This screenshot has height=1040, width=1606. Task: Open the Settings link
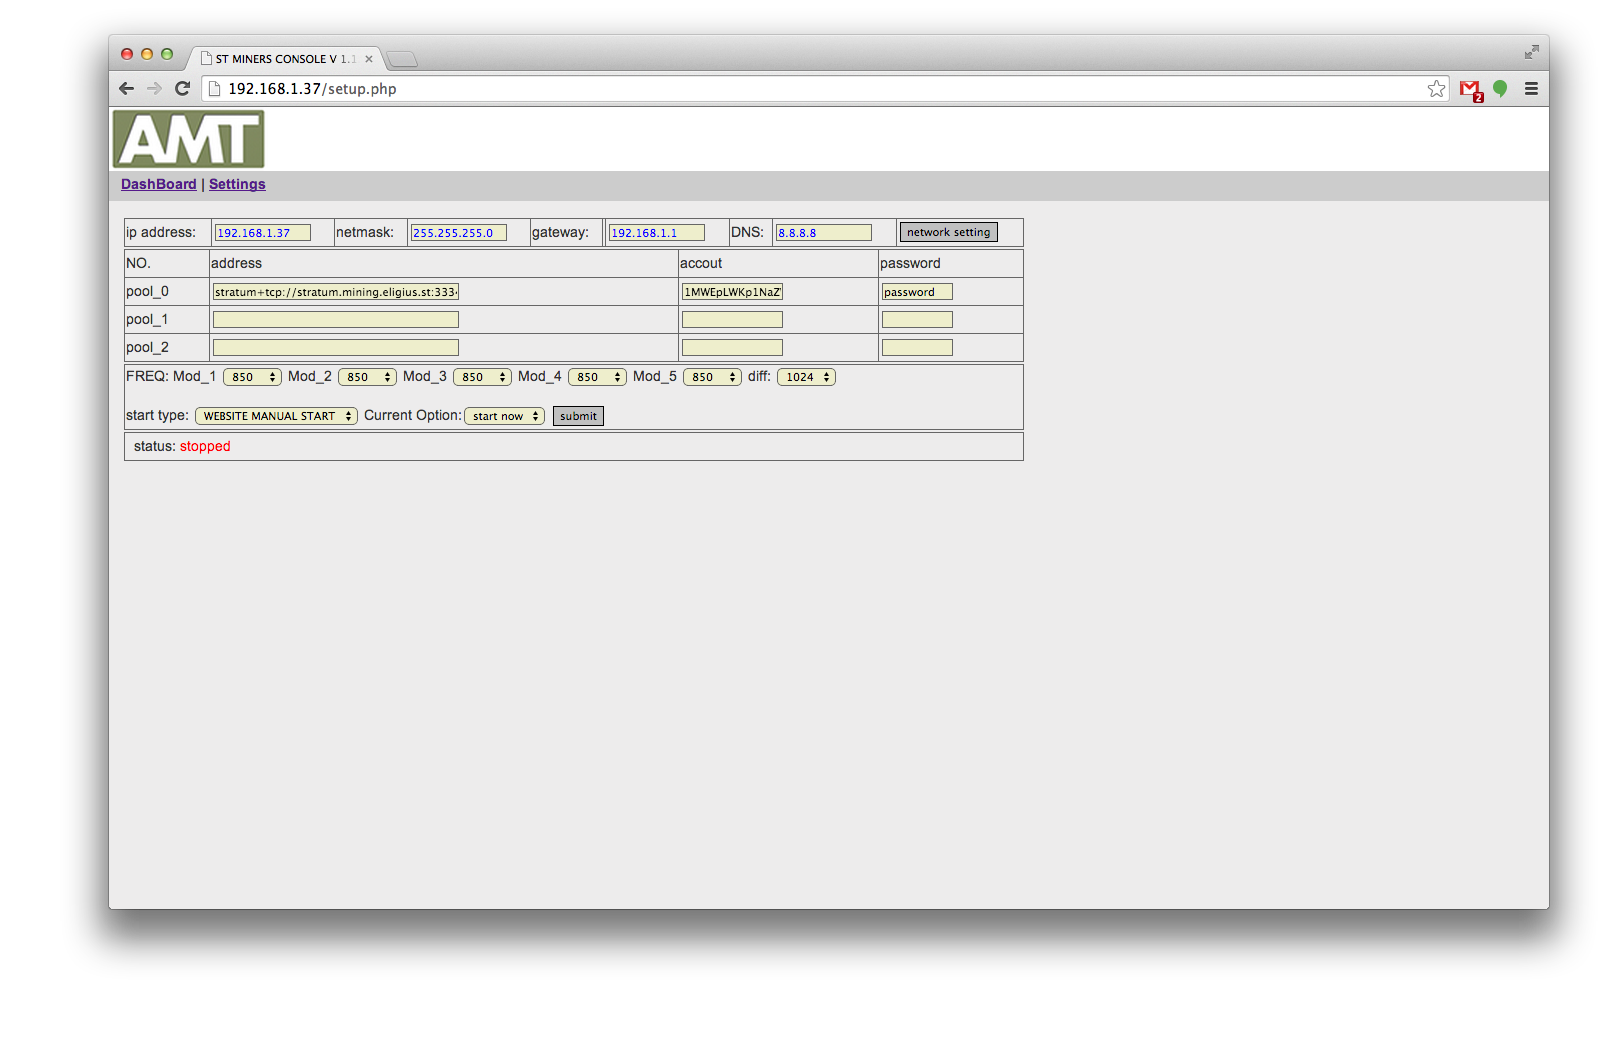point(237,184)
